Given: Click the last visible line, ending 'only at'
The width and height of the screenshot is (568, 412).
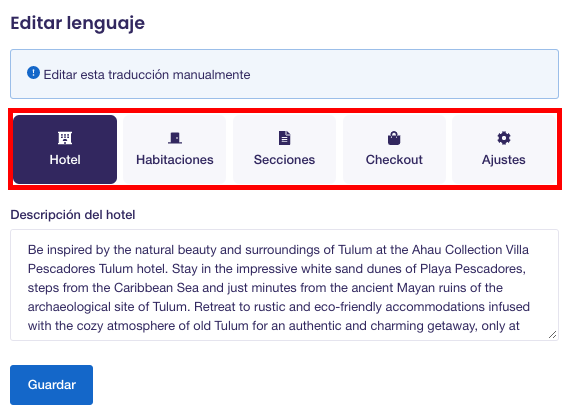Looking at the screenshot, I should (x=273, y=325).
